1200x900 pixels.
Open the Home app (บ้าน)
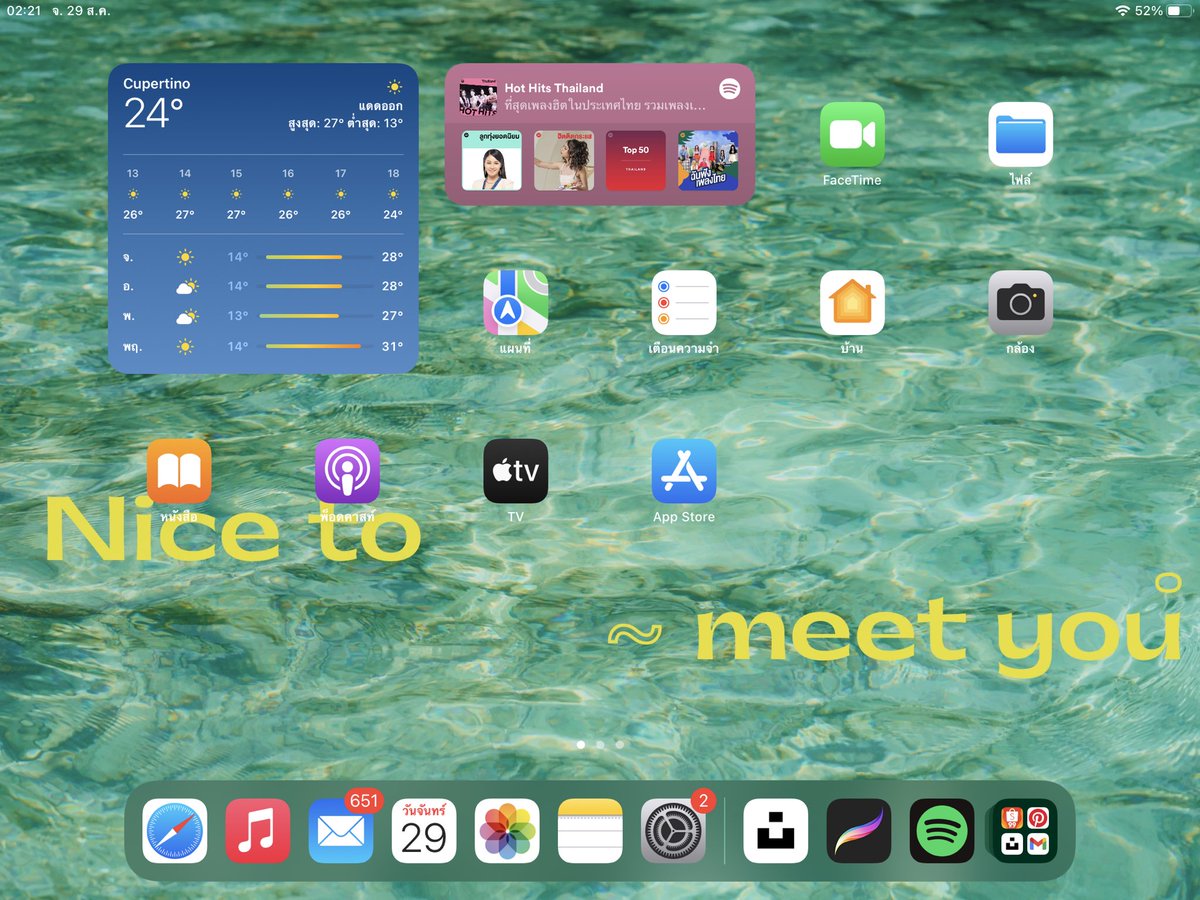(x=852, y=302)
